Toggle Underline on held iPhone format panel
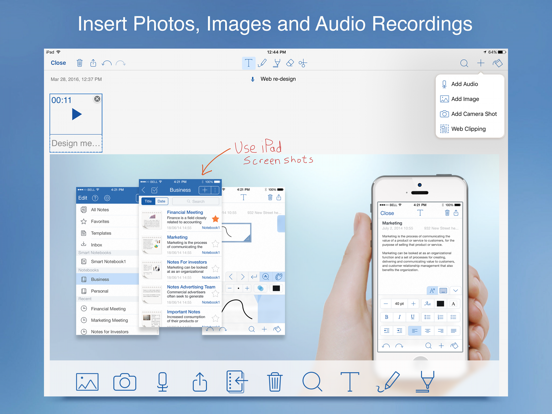The height and width of the screenshot is (414, 552). [x=413, y=317]
